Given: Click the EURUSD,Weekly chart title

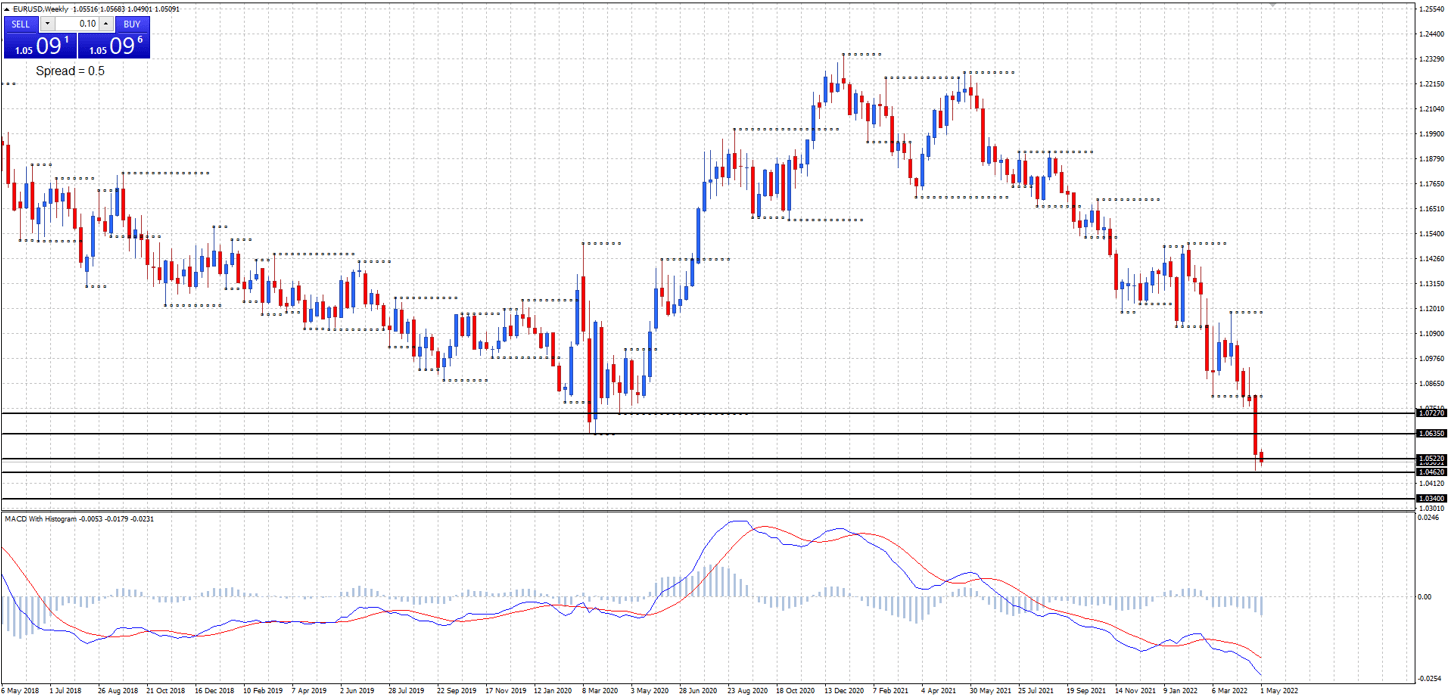Looking at the screenshot, I should click(x=40, y=8).
